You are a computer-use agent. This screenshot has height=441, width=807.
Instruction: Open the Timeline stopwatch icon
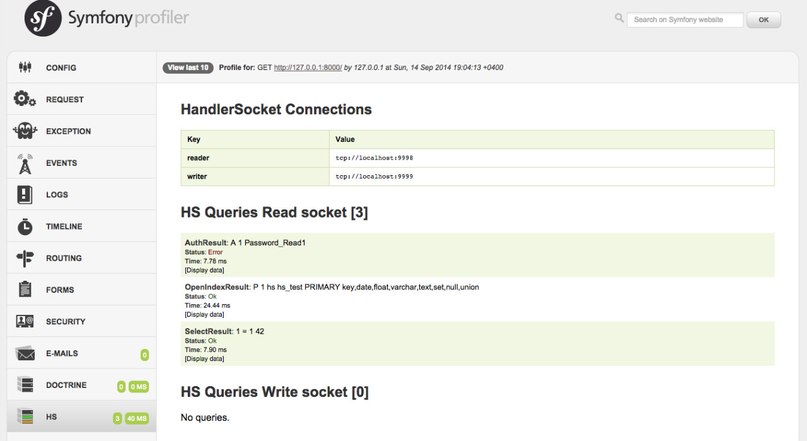coord(25,226)
